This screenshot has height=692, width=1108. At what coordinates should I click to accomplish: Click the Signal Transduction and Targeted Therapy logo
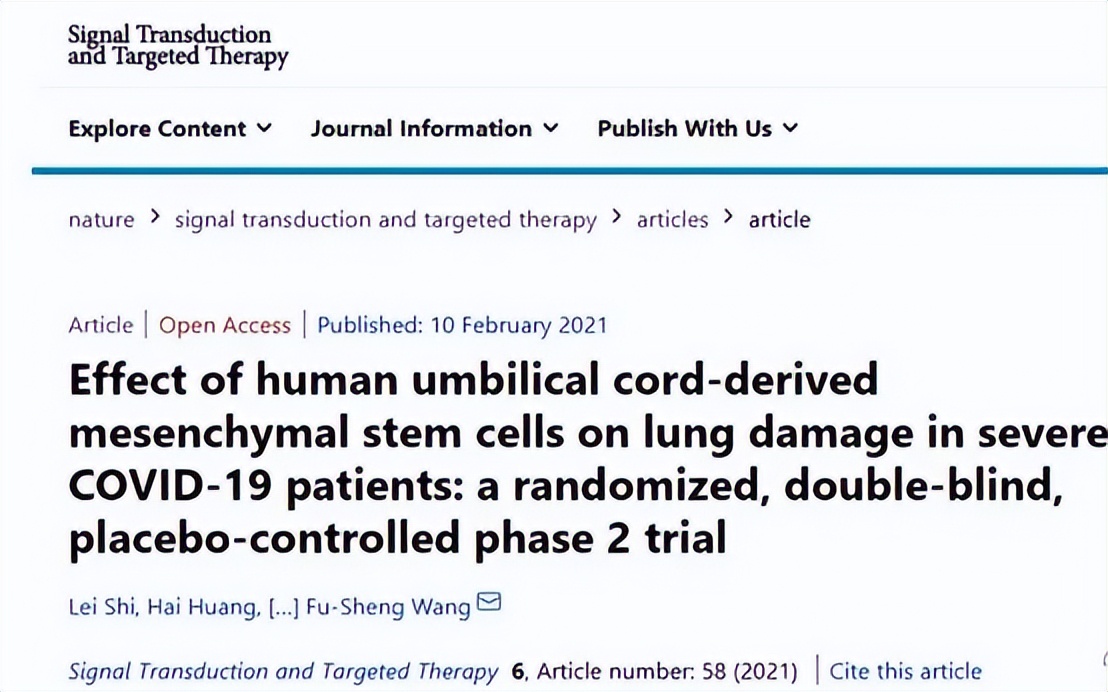click(x=177, y=46)
